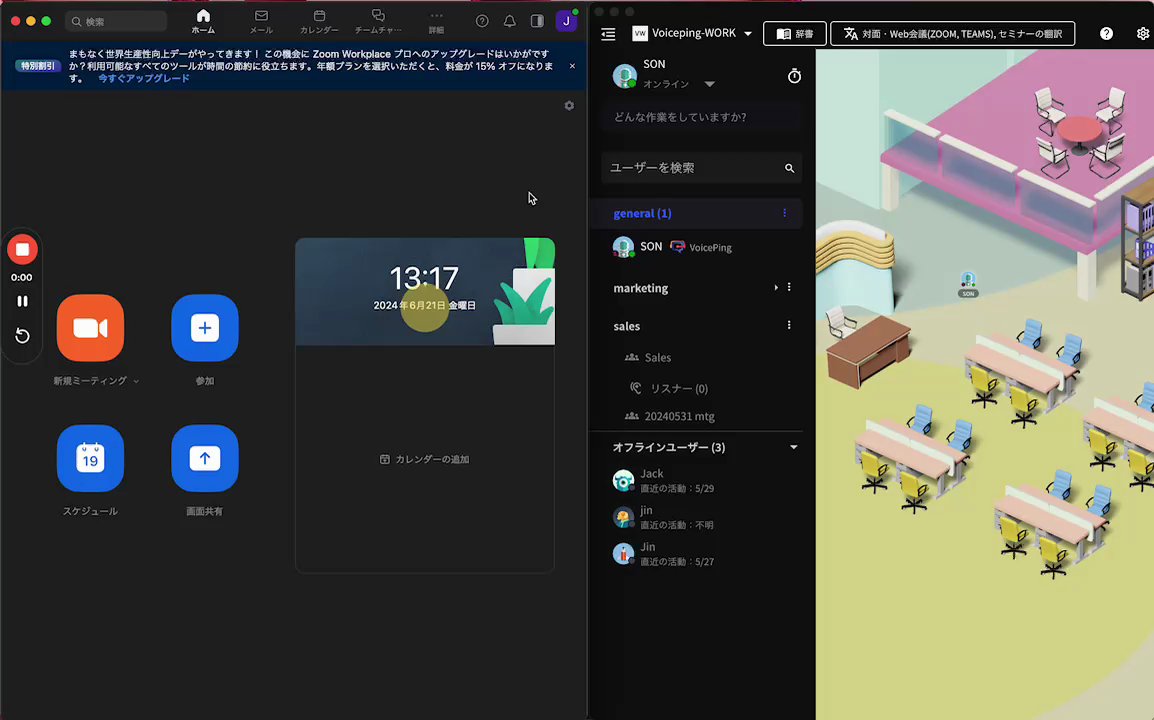Open the general channel options menu
The width and height of the screenshot is (1154, 720).
tap(785, 213)
